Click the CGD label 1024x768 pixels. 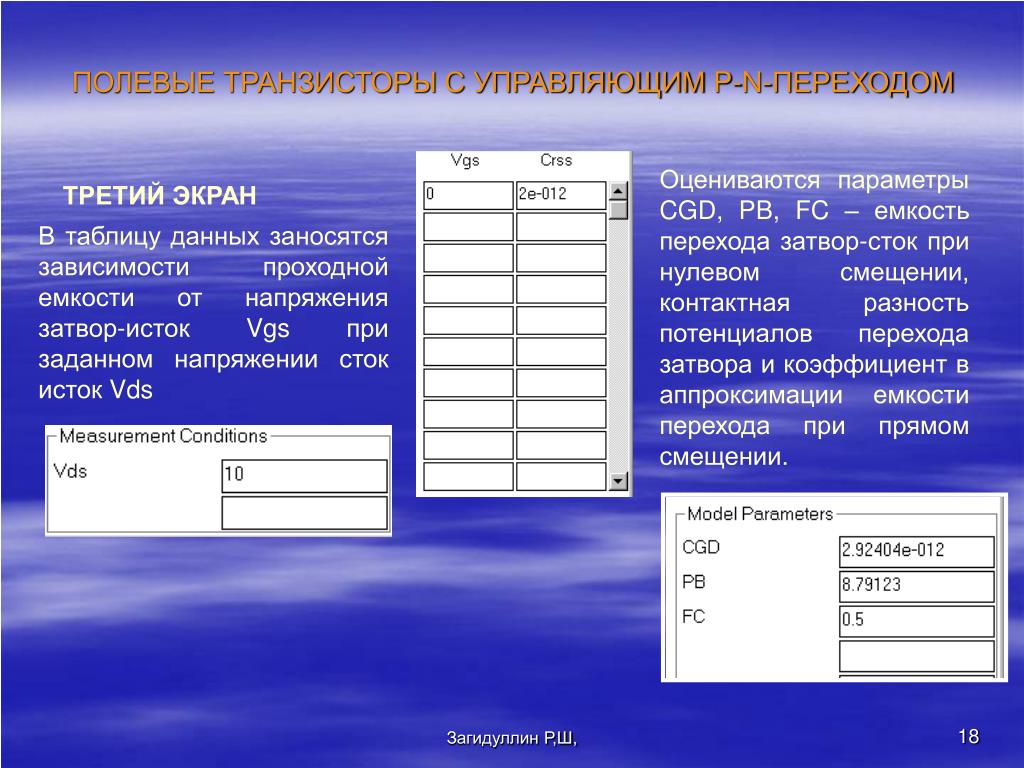(x=701, y=547)
